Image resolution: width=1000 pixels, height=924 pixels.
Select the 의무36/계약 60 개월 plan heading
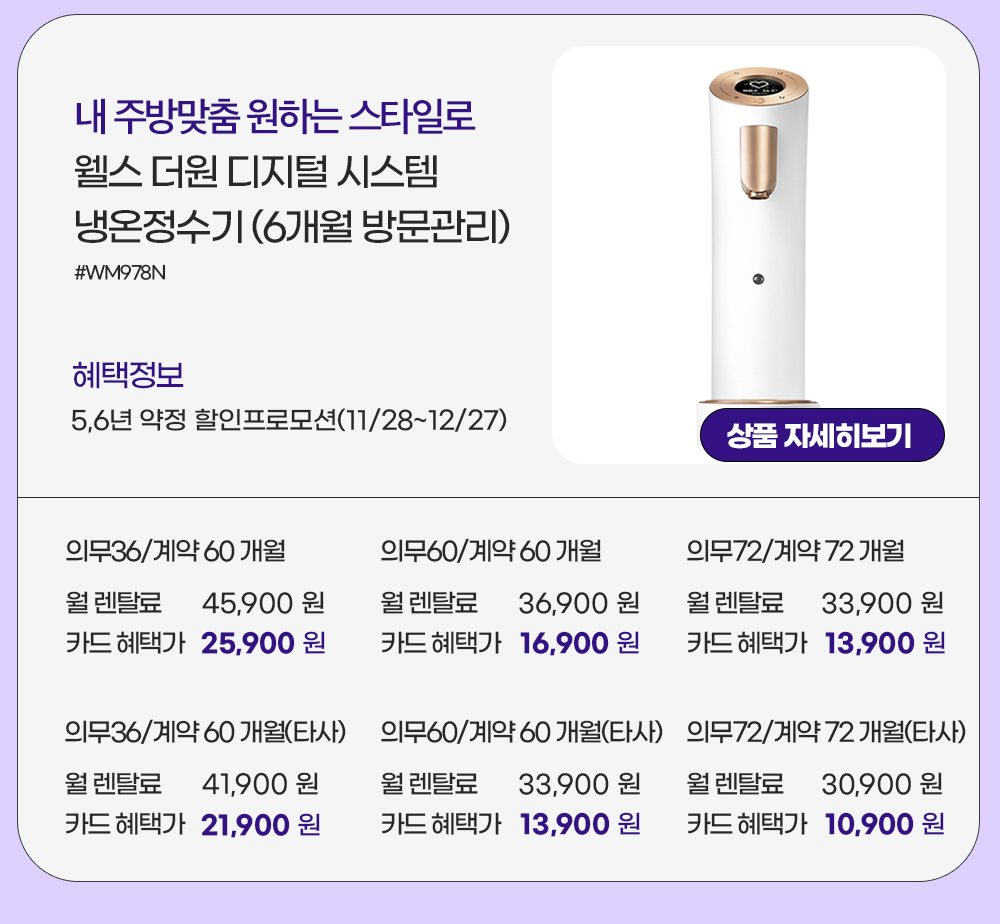click(175, 551)
